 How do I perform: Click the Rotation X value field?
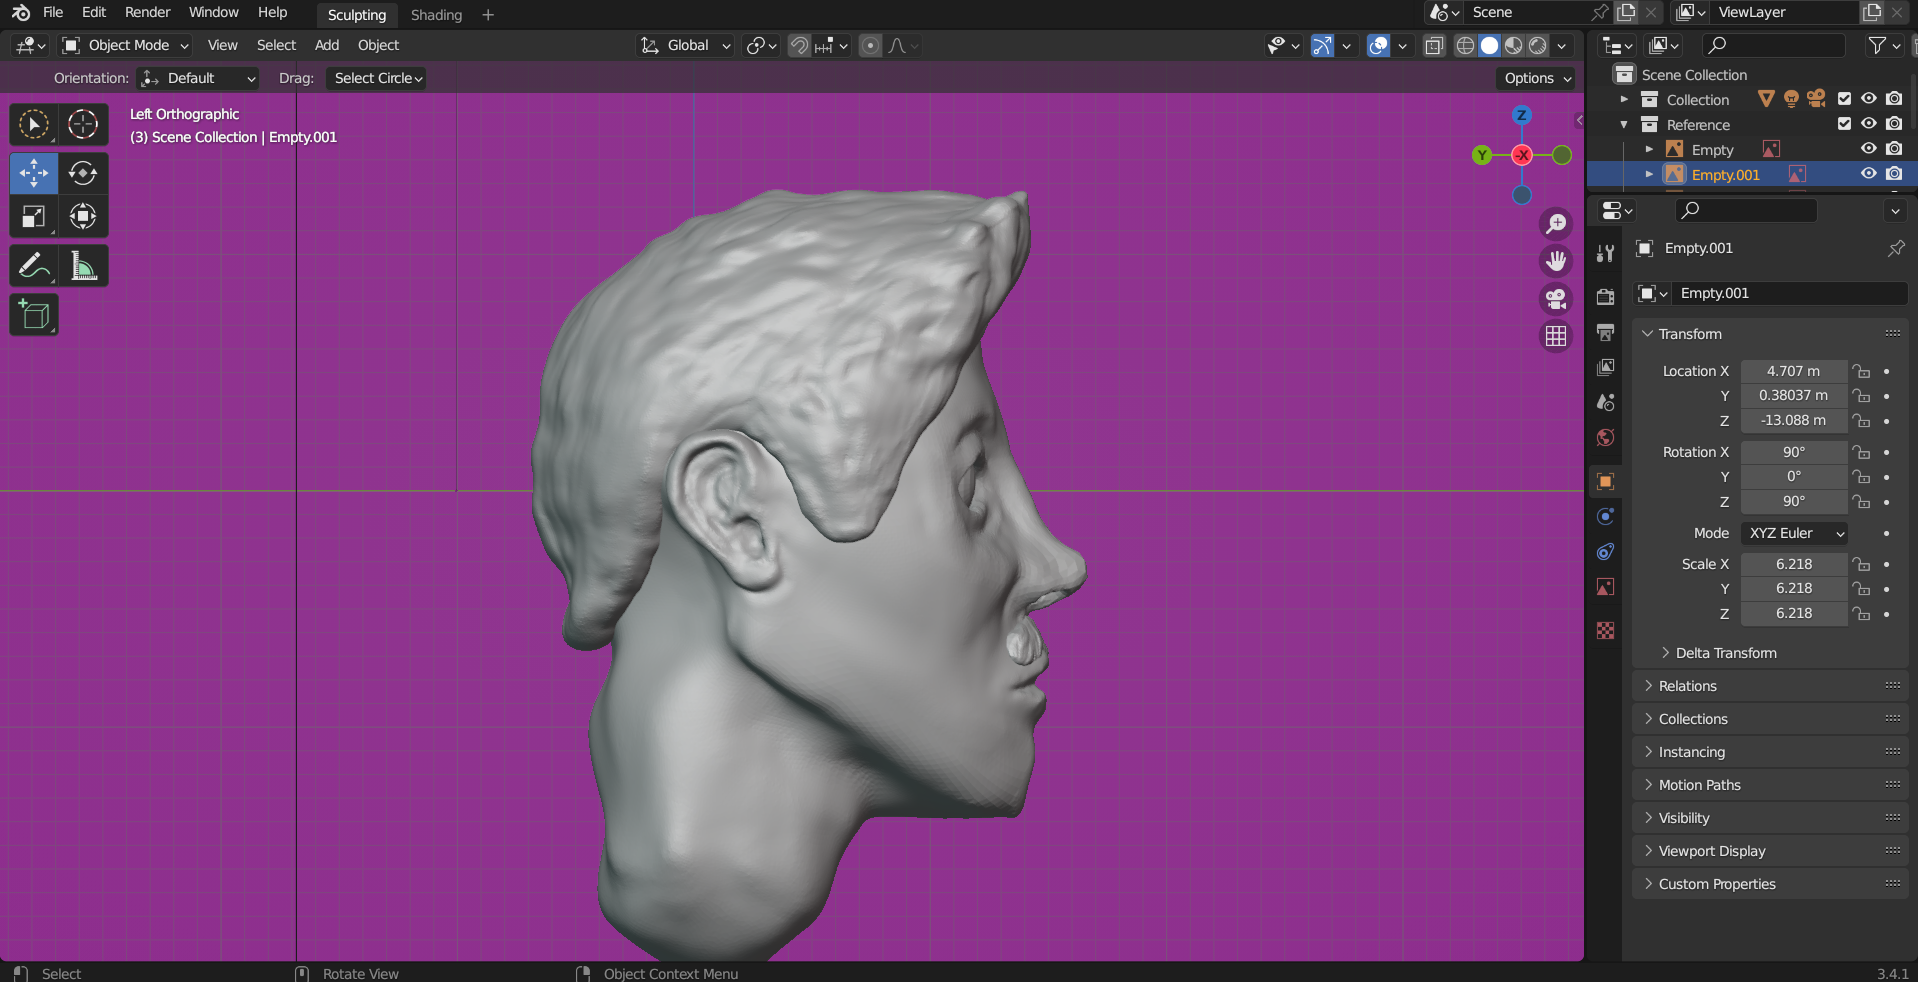coord(1793,452)
